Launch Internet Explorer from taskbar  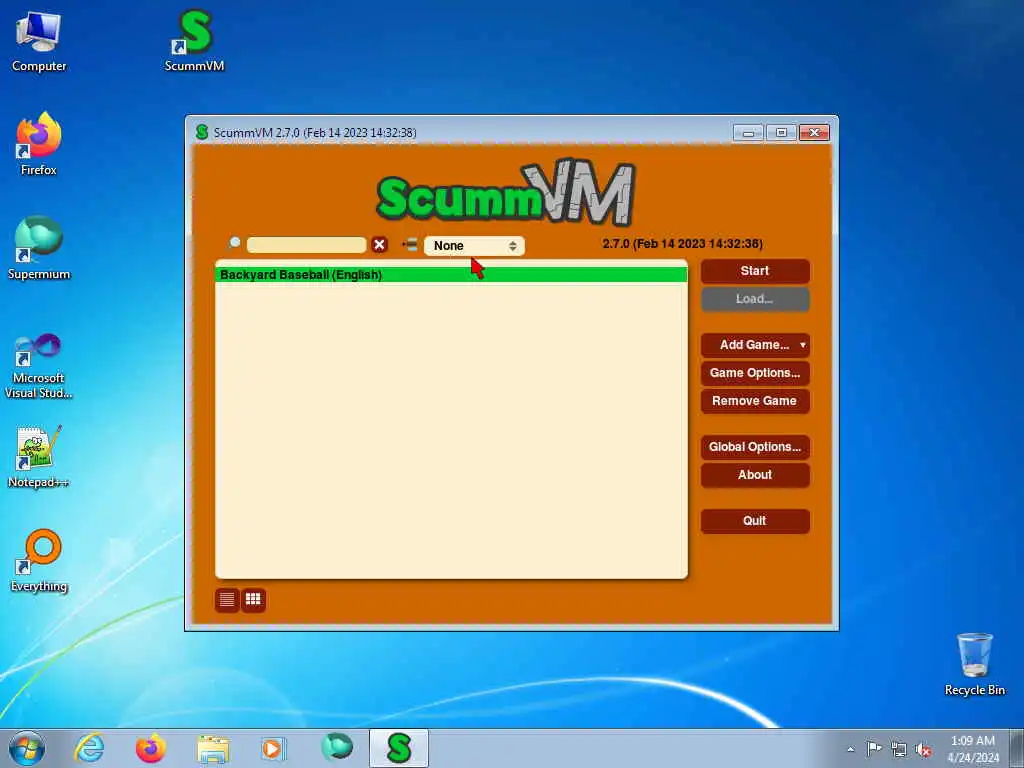[x=89, y=748]
